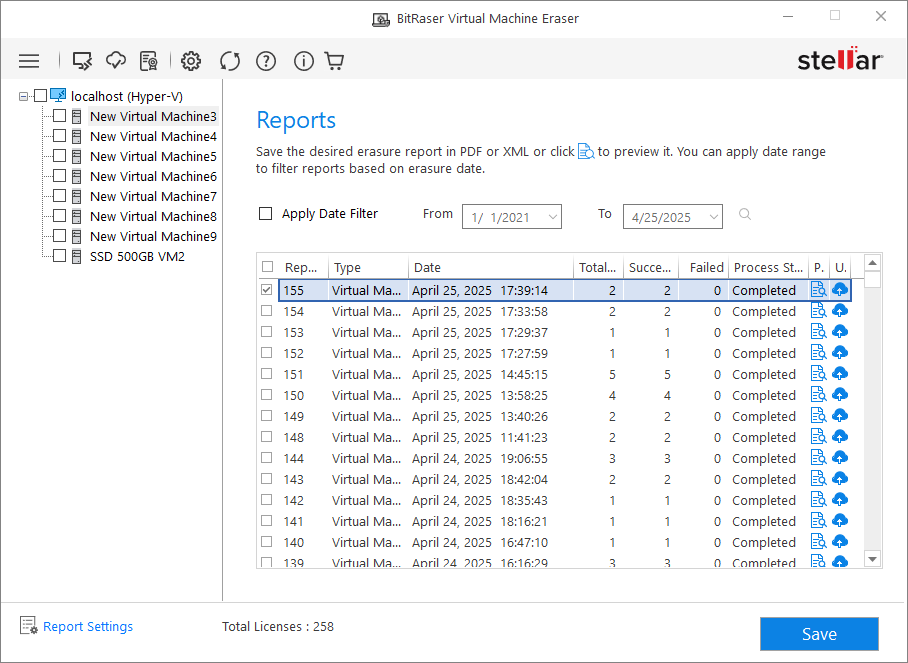Viewport: 908px width, 663px height.
Task: Tick the SSD 500GB VM2 checkbox
Action: (x=59, y=256)
